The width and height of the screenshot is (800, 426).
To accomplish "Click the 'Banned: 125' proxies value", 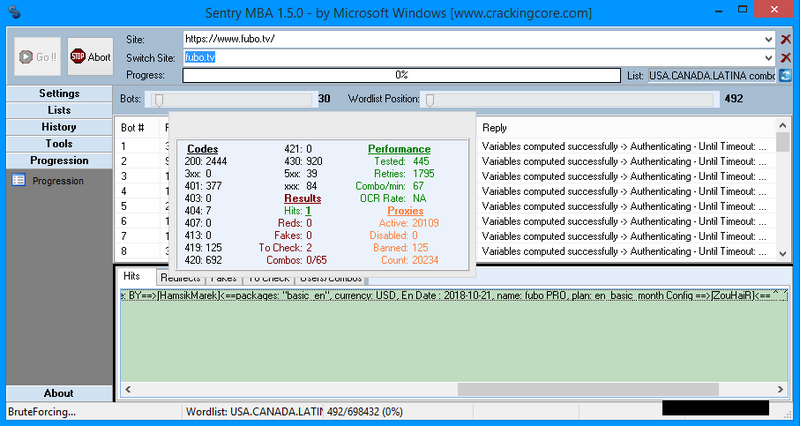I will (401, 248).
